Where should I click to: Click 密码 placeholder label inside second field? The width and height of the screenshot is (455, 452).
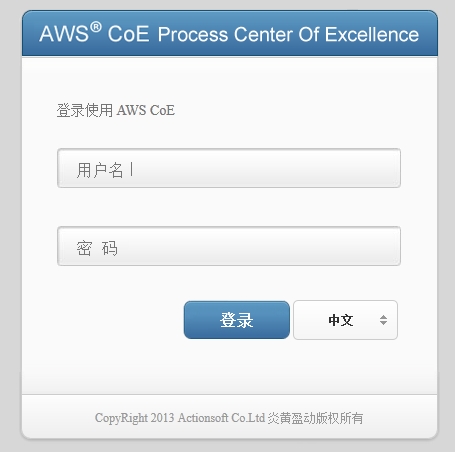coord(97,248)
